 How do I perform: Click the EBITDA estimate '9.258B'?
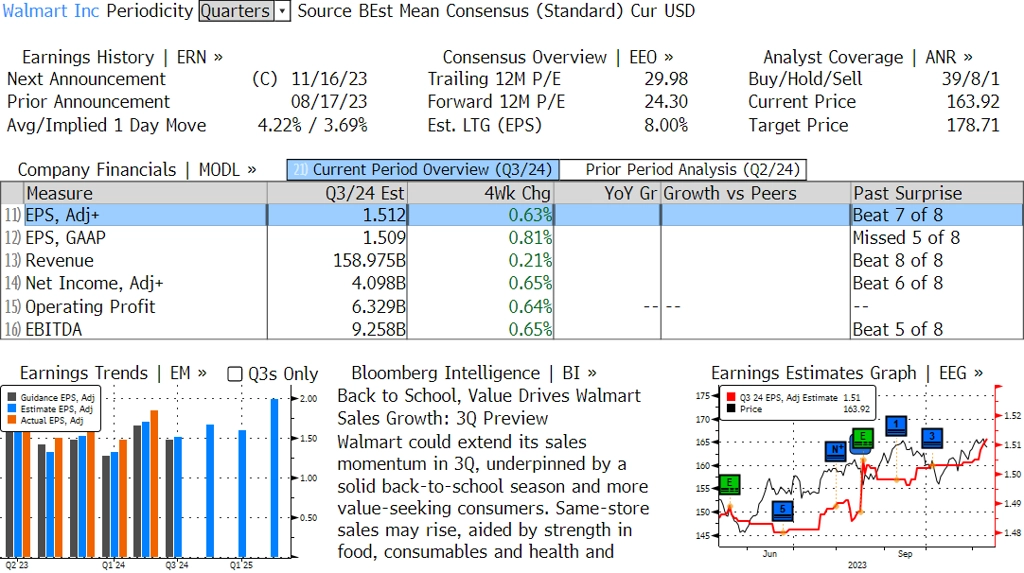coord(379,329)
